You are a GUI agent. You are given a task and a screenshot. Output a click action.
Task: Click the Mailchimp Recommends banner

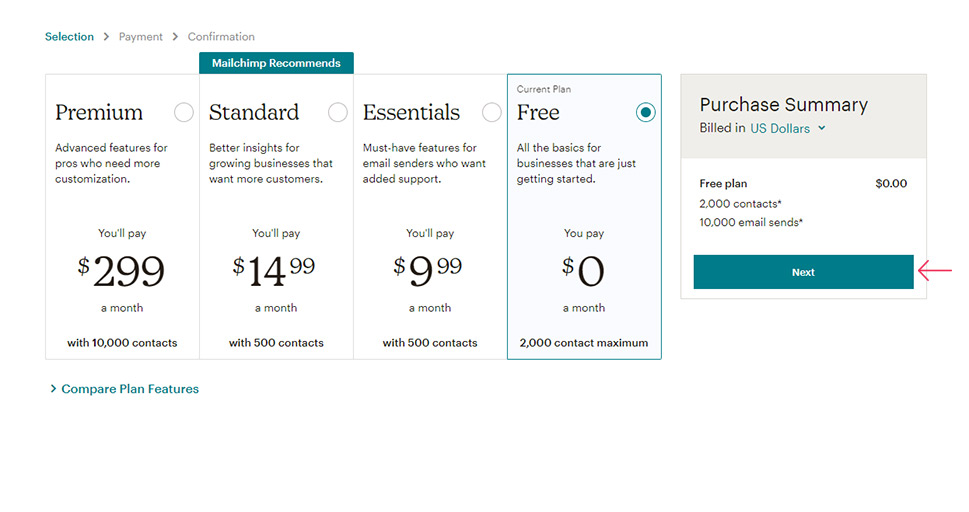[x=276, y=63]
